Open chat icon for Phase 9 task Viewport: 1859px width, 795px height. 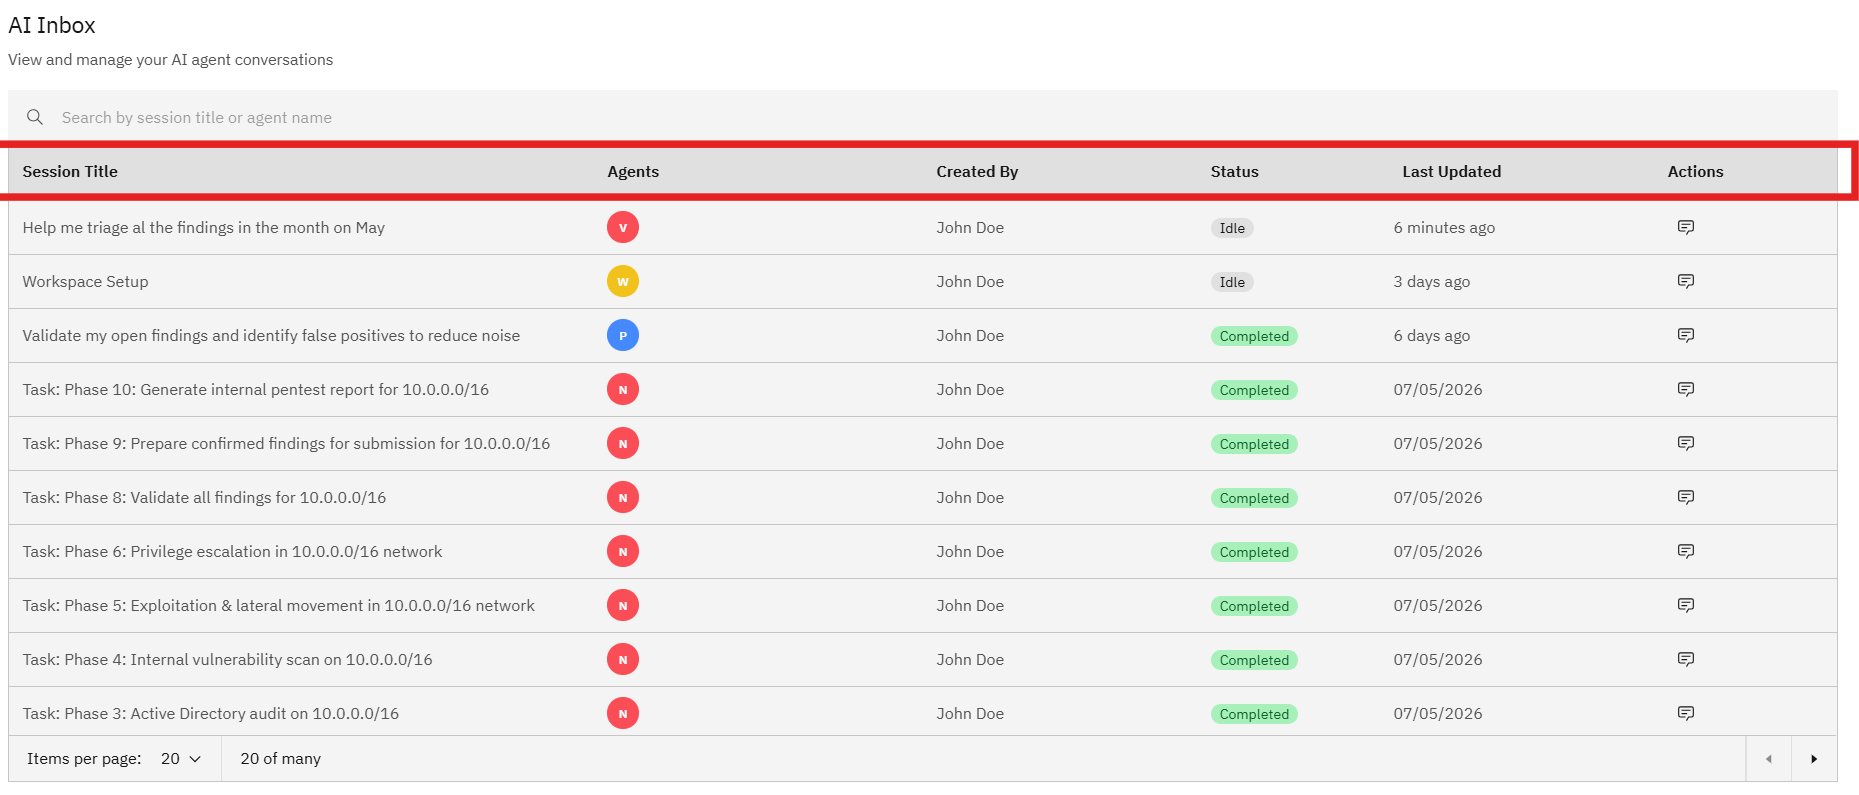(1685, 443)
